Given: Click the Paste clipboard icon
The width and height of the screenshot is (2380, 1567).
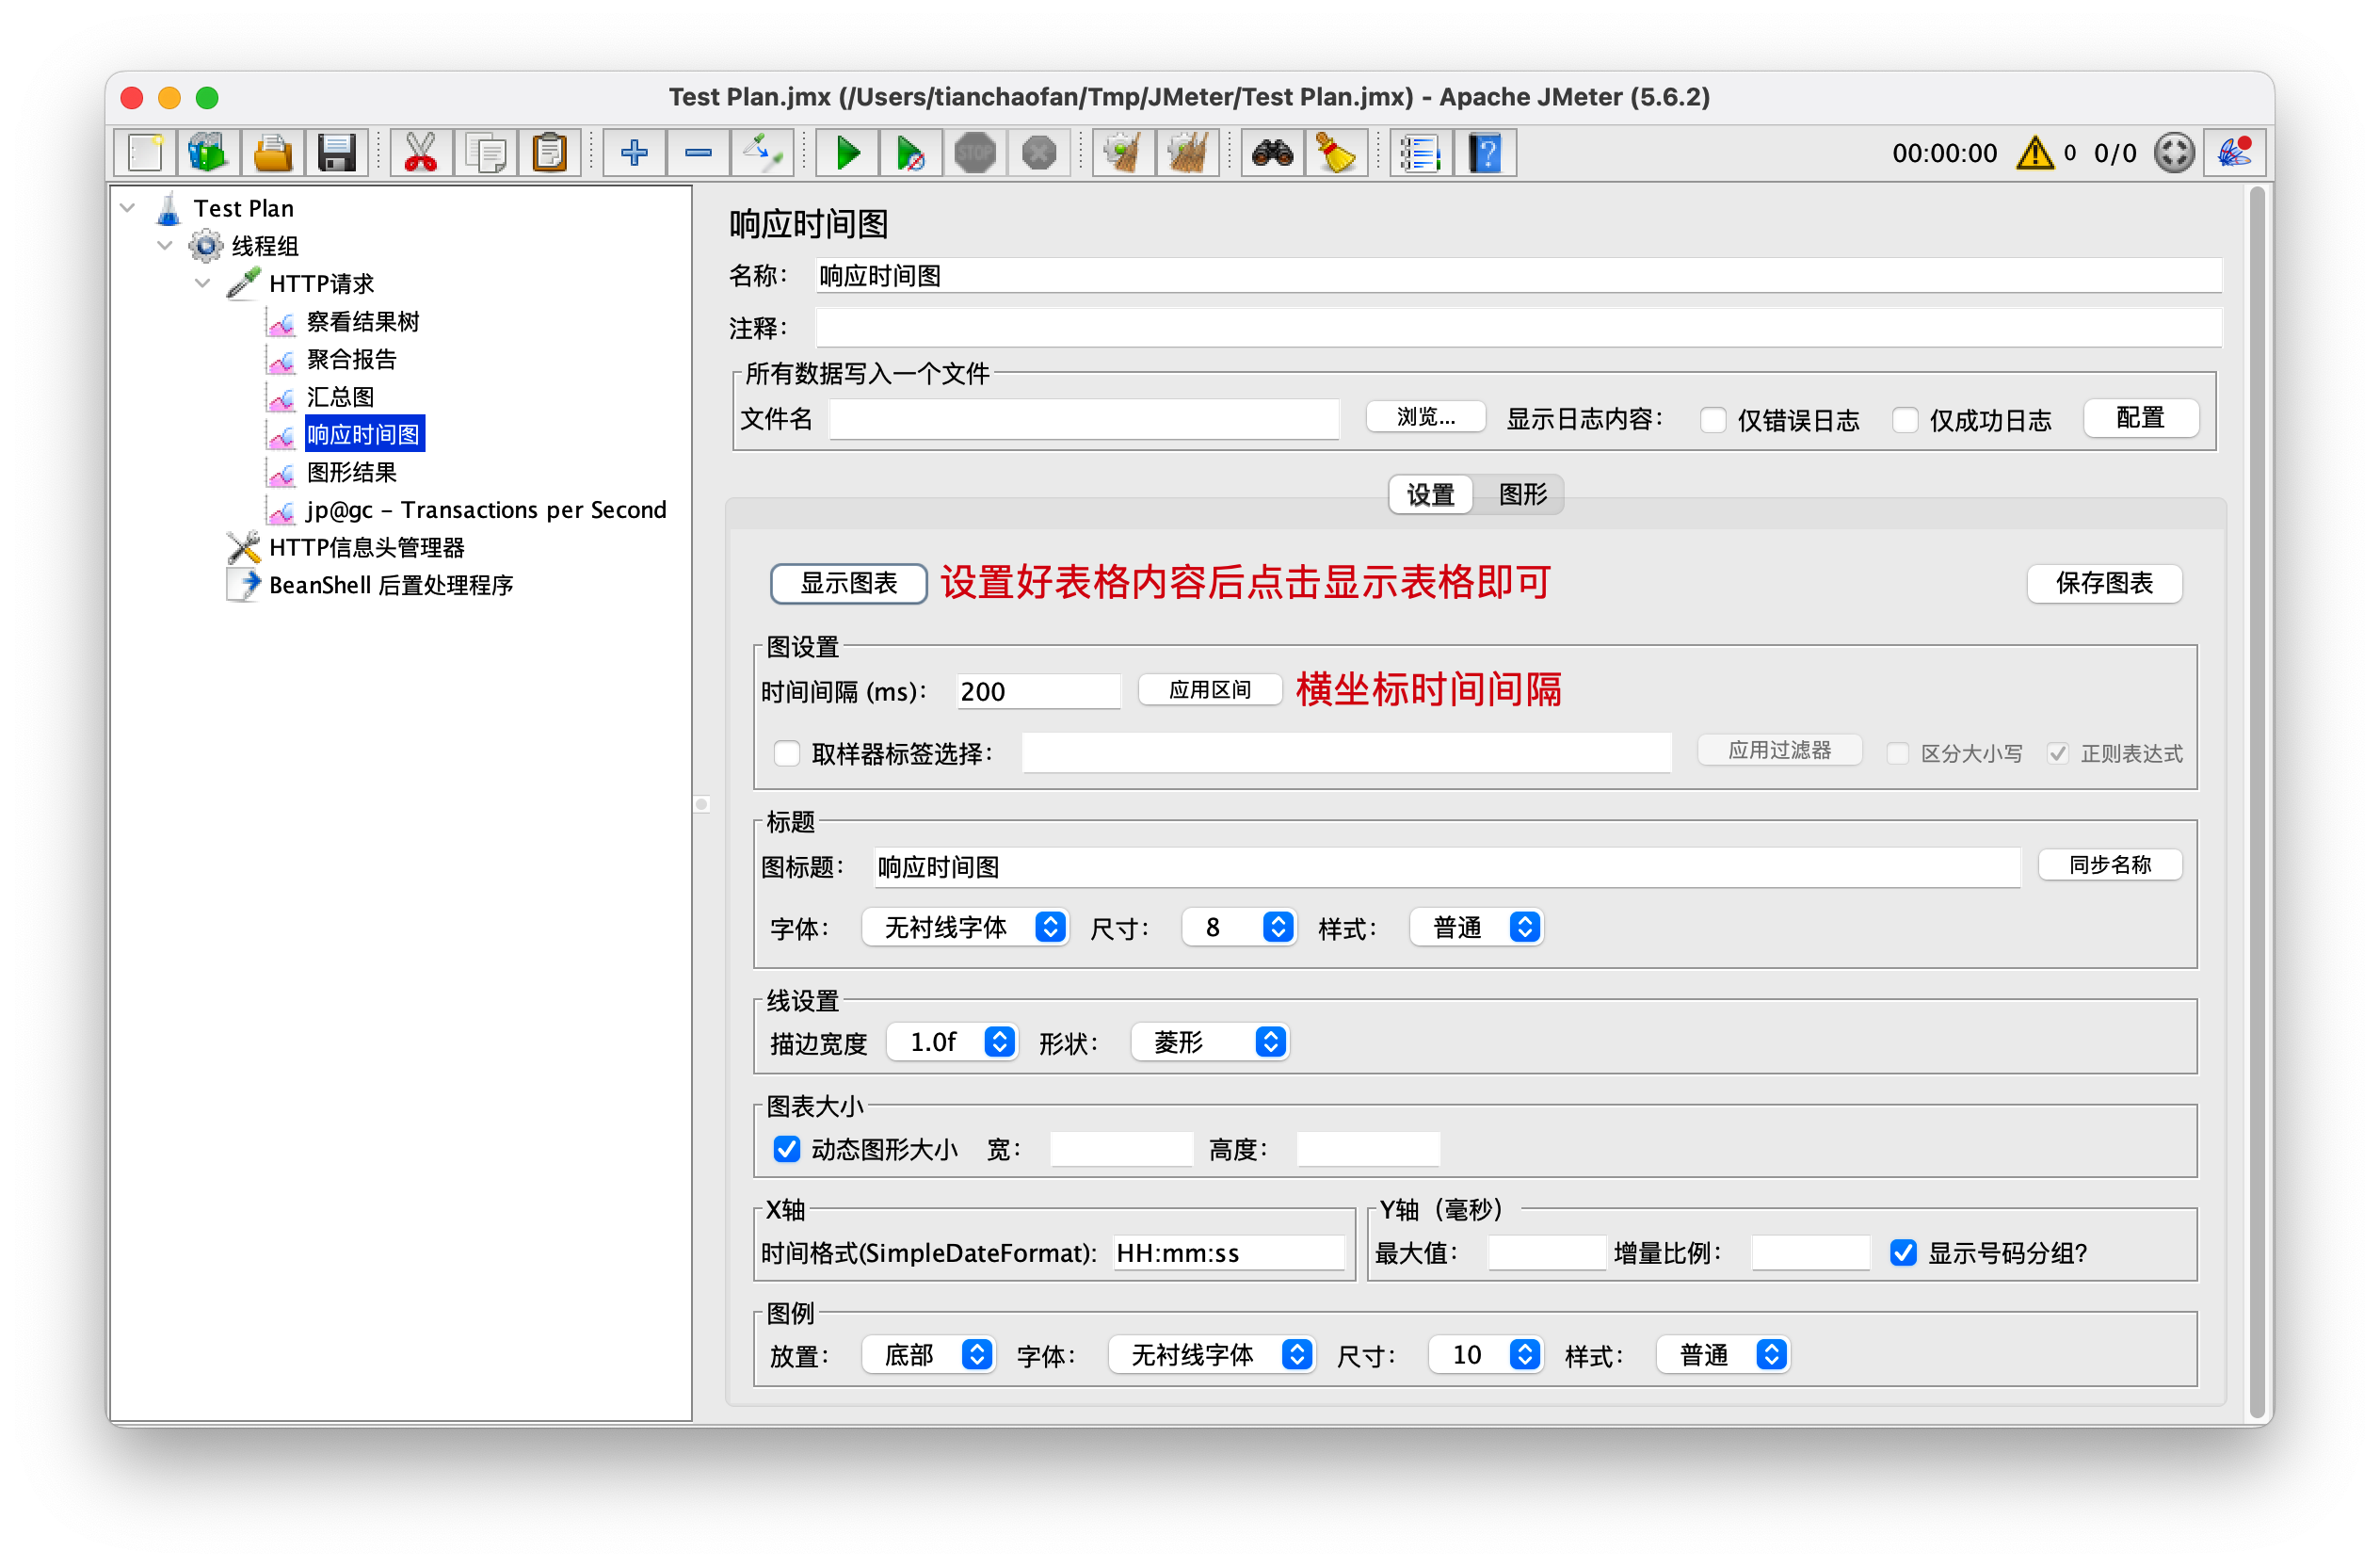Looking at the screenshot, I should click(549, 153).
